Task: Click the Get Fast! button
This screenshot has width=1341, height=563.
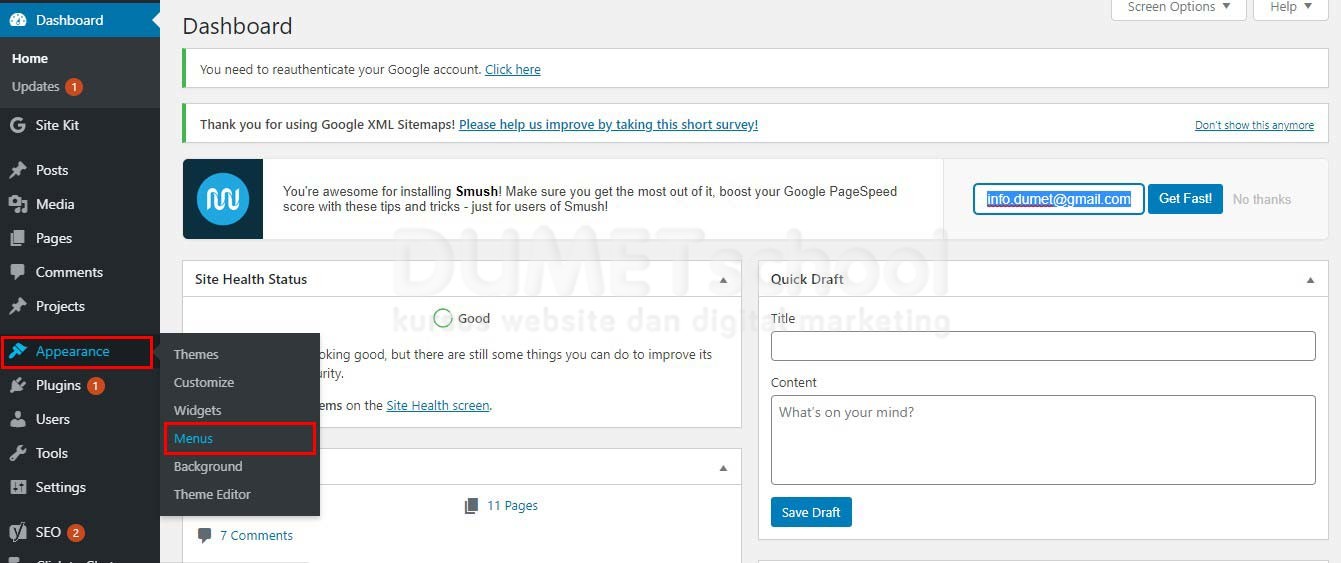Action: 1185,199
